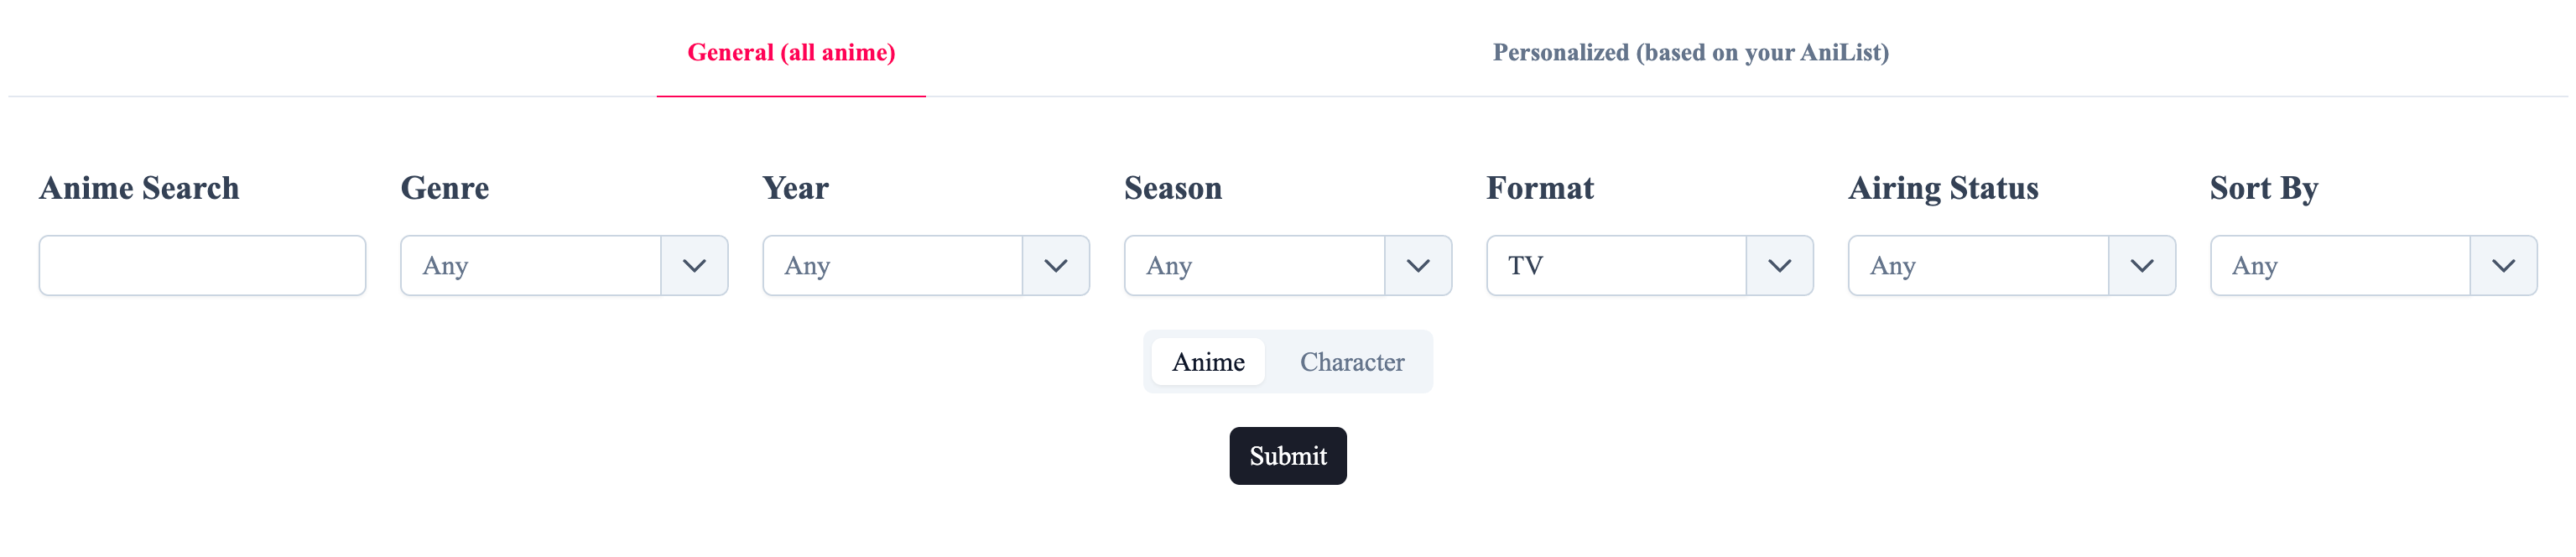Screen dimensions: 2576x557
Task: Switch to the General (all anime) tab
Action: pyautogui.click(x=791, y=52)
